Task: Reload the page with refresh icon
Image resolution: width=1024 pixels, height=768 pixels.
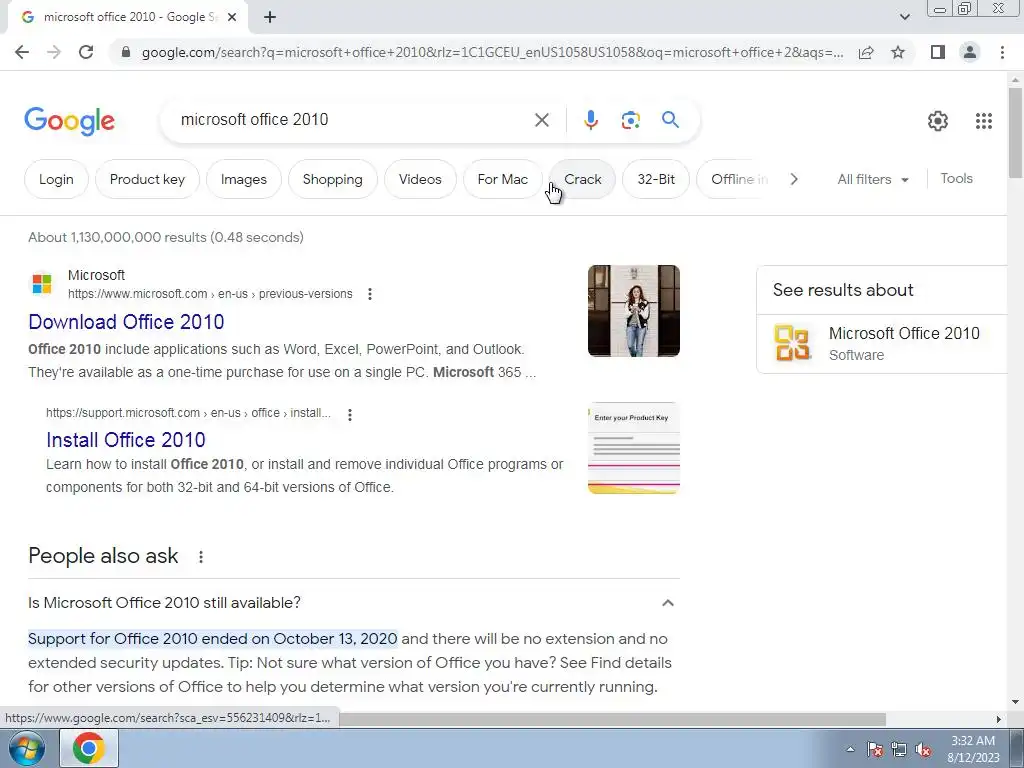Action: [86, 52]
